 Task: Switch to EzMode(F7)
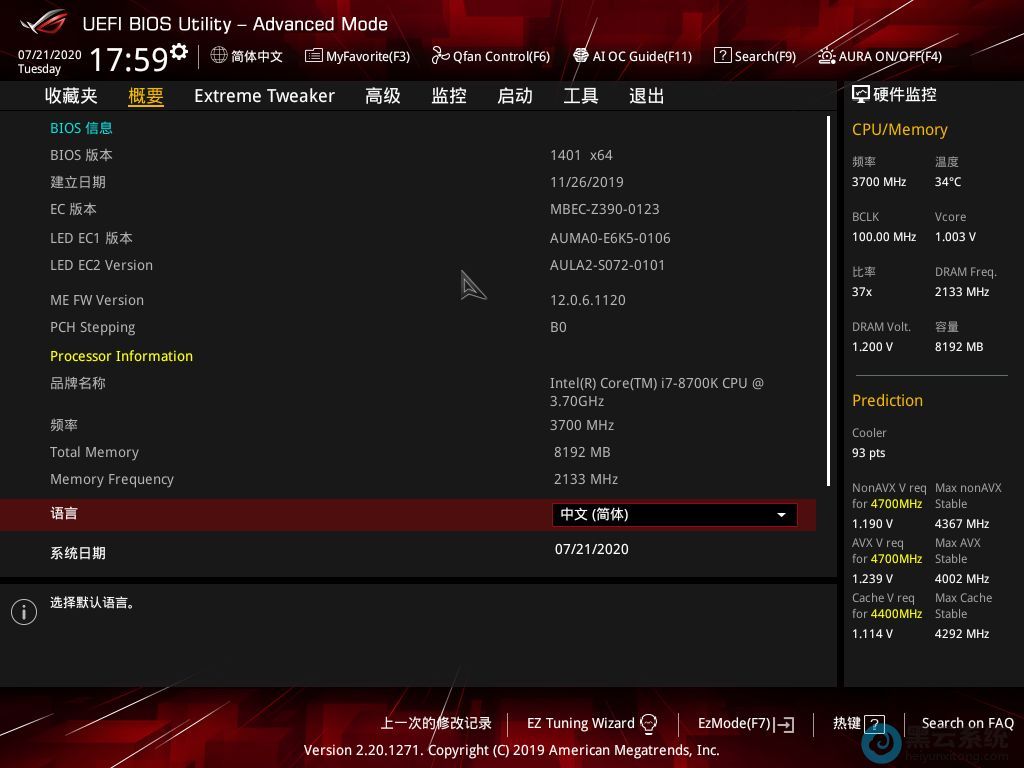745,723
